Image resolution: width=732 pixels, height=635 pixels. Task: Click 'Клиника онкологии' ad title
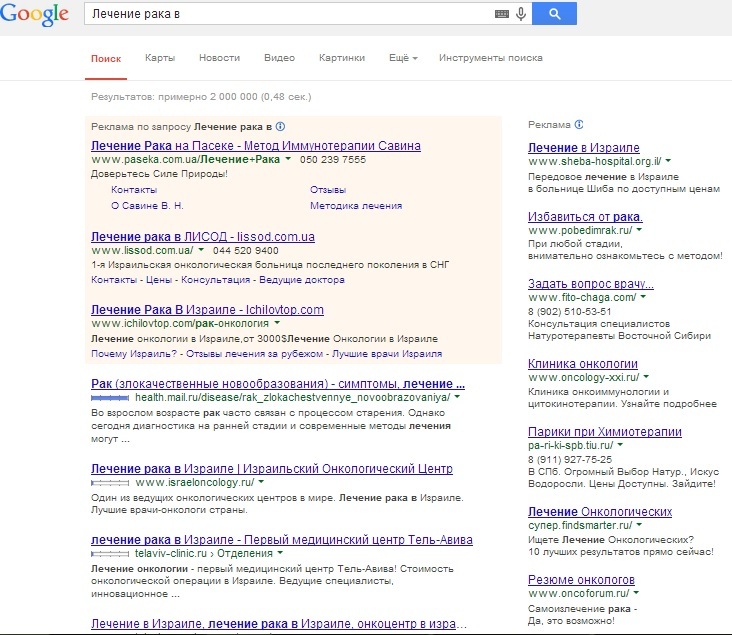[582, 363]
